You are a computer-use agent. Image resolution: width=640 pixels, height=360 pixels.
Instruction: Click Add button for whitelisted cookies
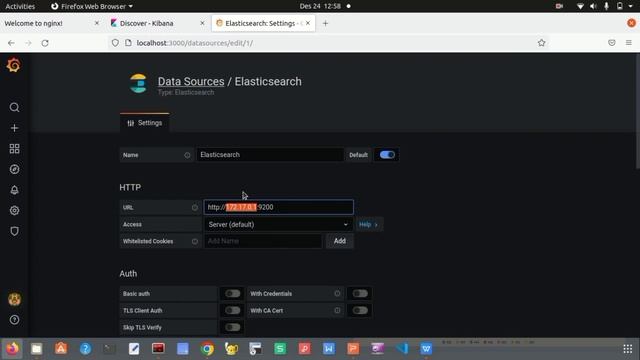[340, 241]
